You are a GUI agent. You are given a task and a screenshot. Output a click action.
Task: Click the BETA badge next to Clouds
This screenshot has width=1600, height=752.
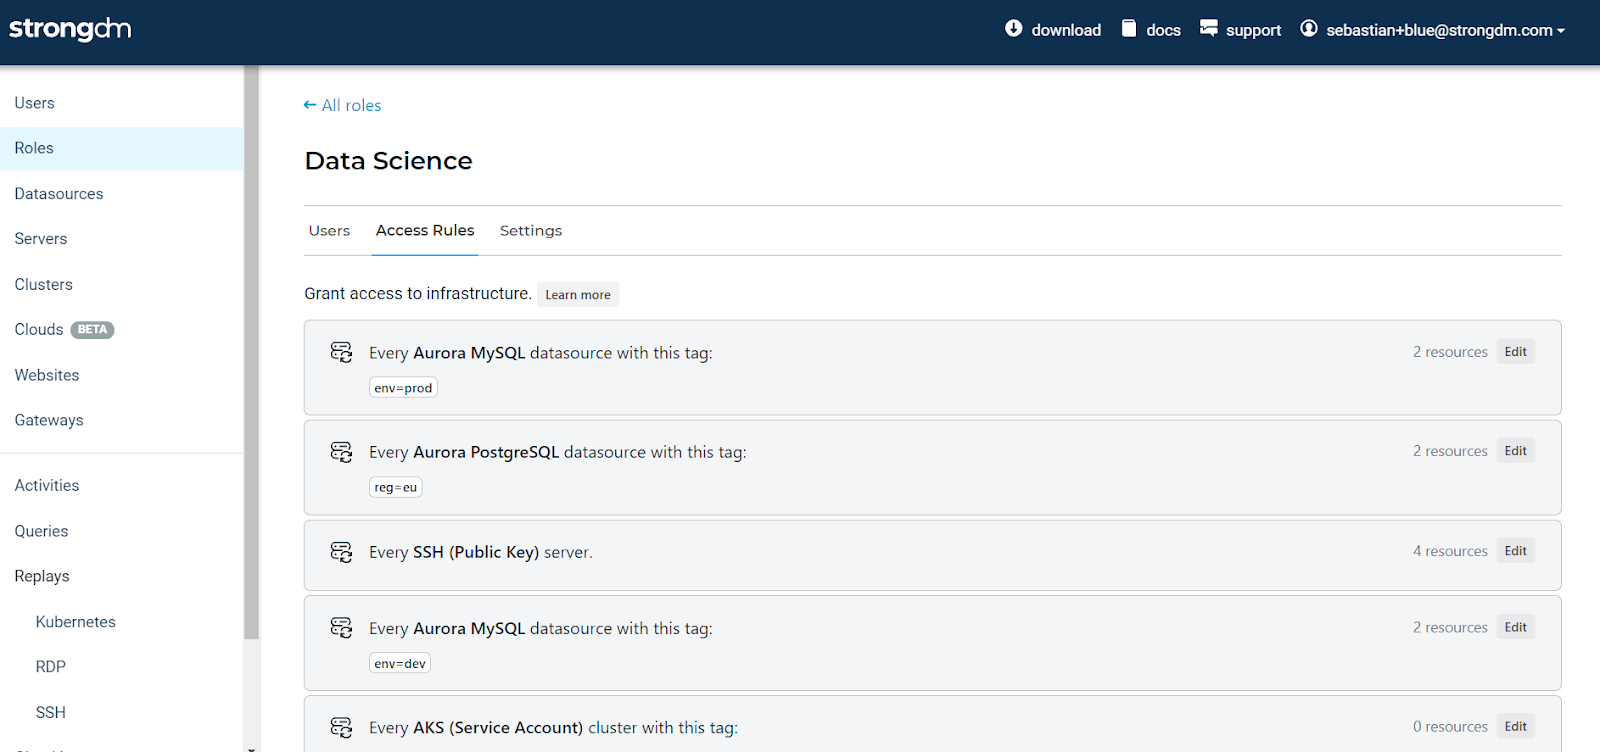[92, 330]
